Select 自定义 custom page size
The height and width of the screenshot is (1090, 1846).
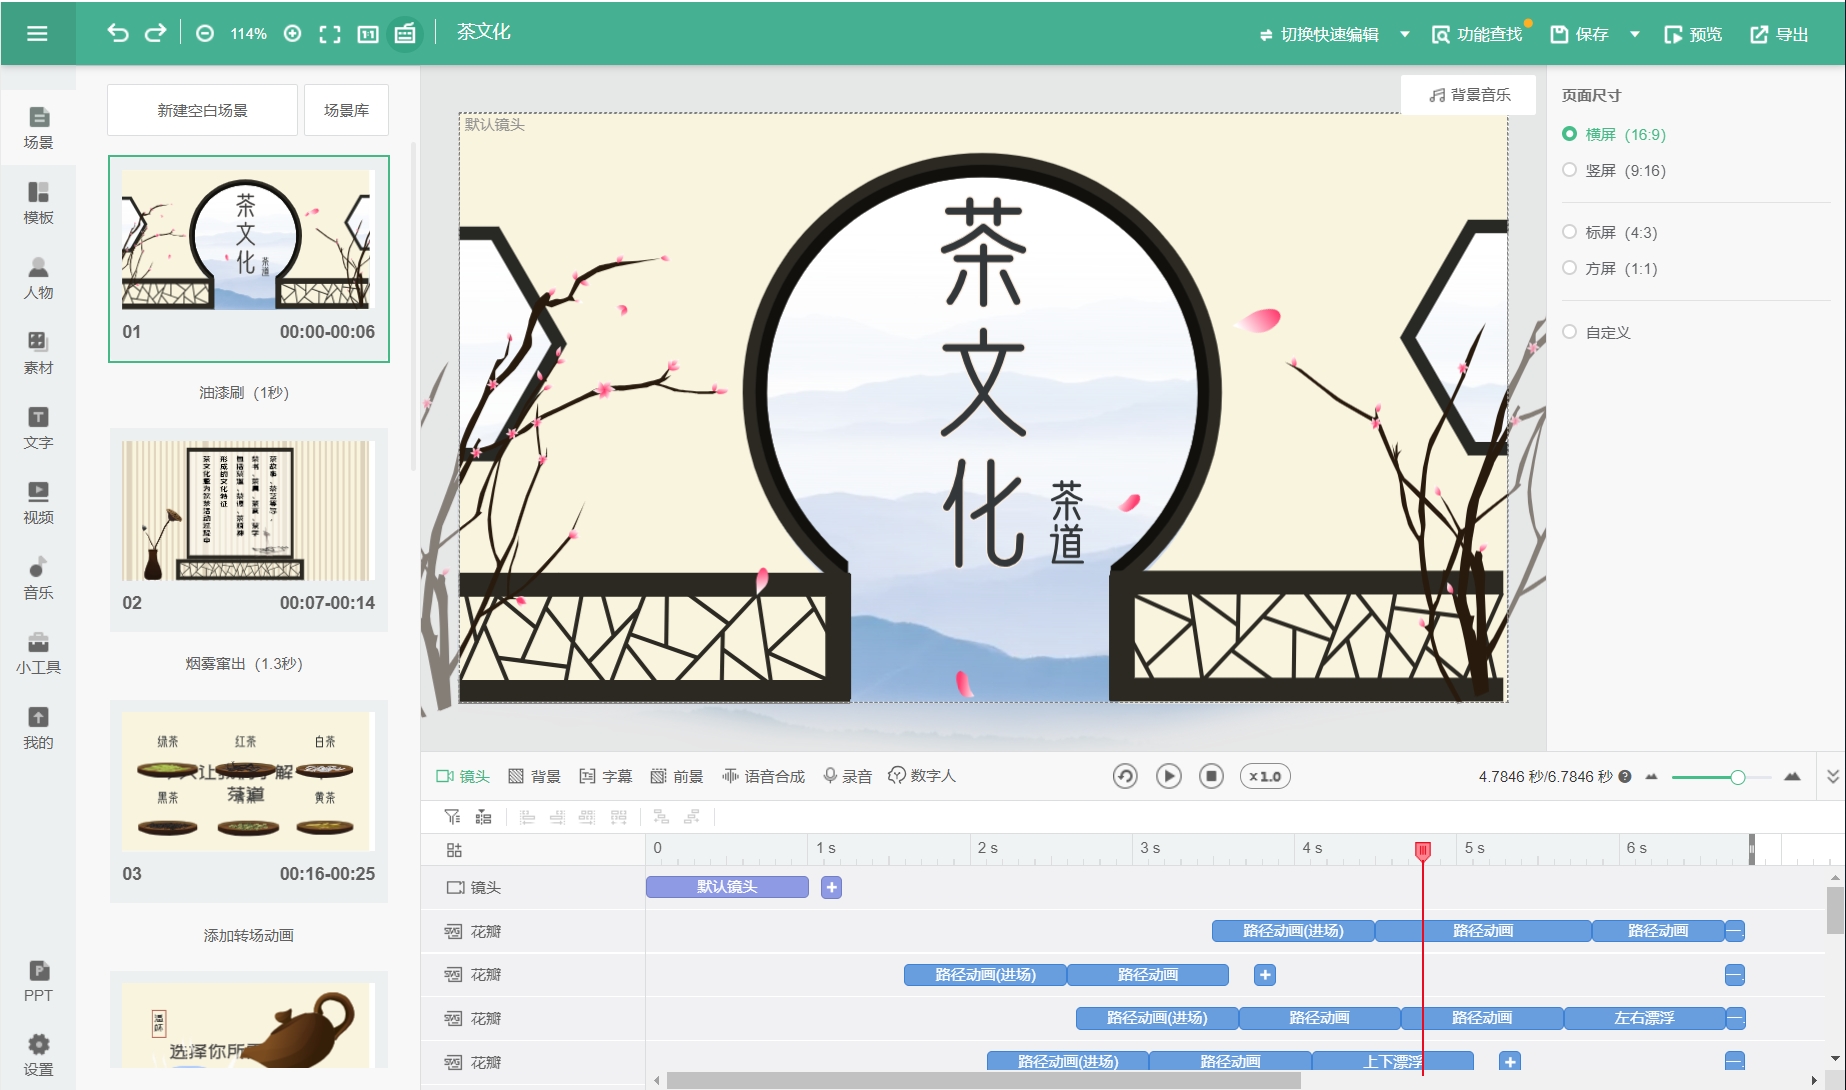1597,332
